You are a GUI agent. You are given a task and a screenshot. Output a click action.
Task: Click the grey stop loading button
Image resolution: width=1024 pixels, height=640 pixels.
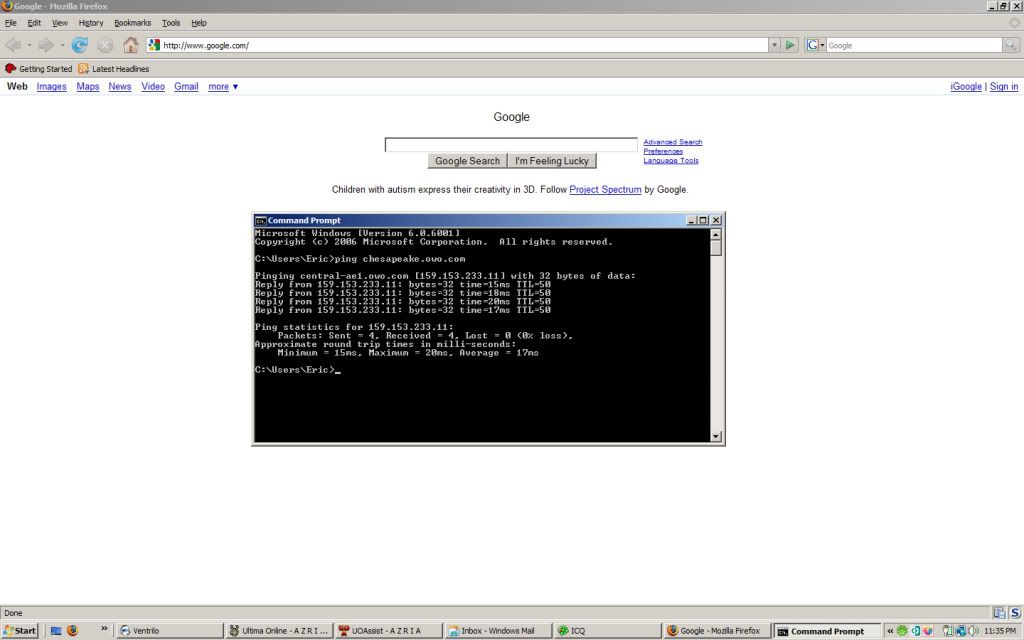pos(104,45)
